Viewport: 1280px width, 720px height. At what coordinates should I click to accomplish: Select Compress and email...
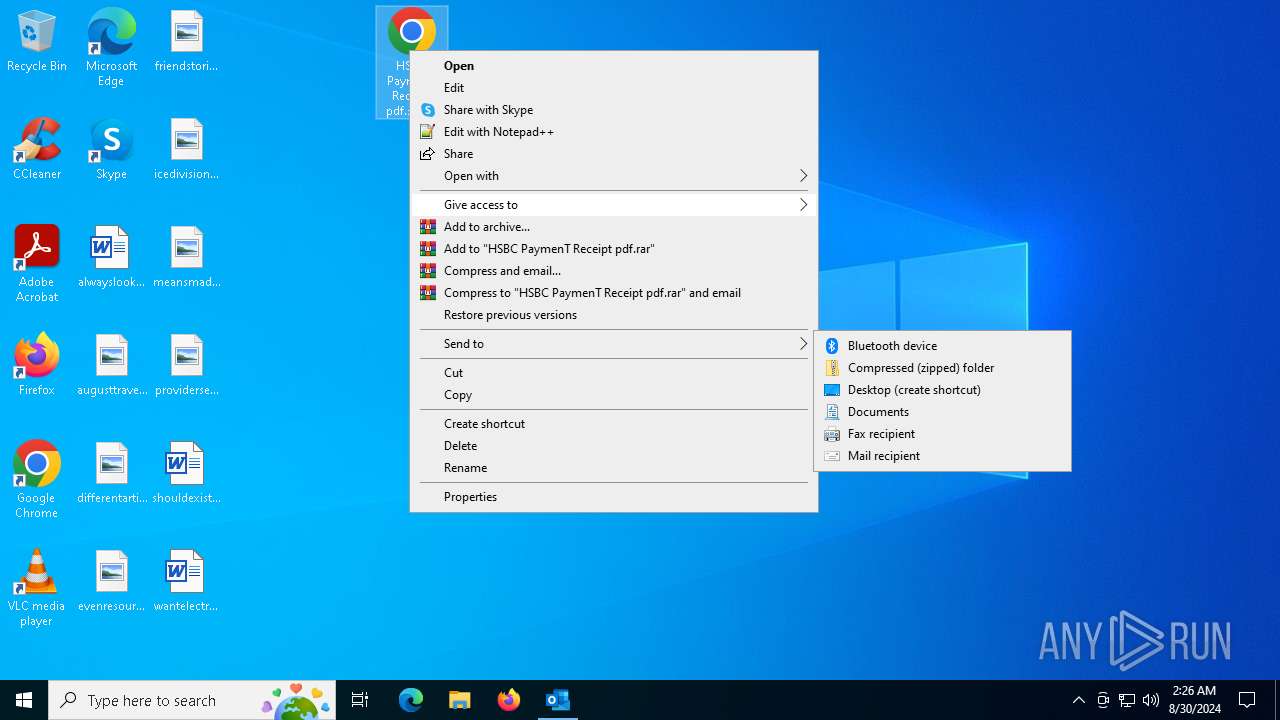pos(614,271)
